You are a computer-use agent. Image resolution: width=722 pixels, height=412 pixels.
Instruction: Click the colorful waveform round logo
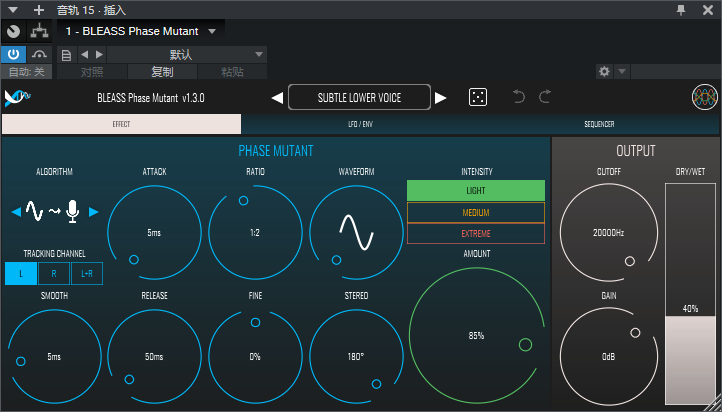pyautogui.click(x=705, y=97)
